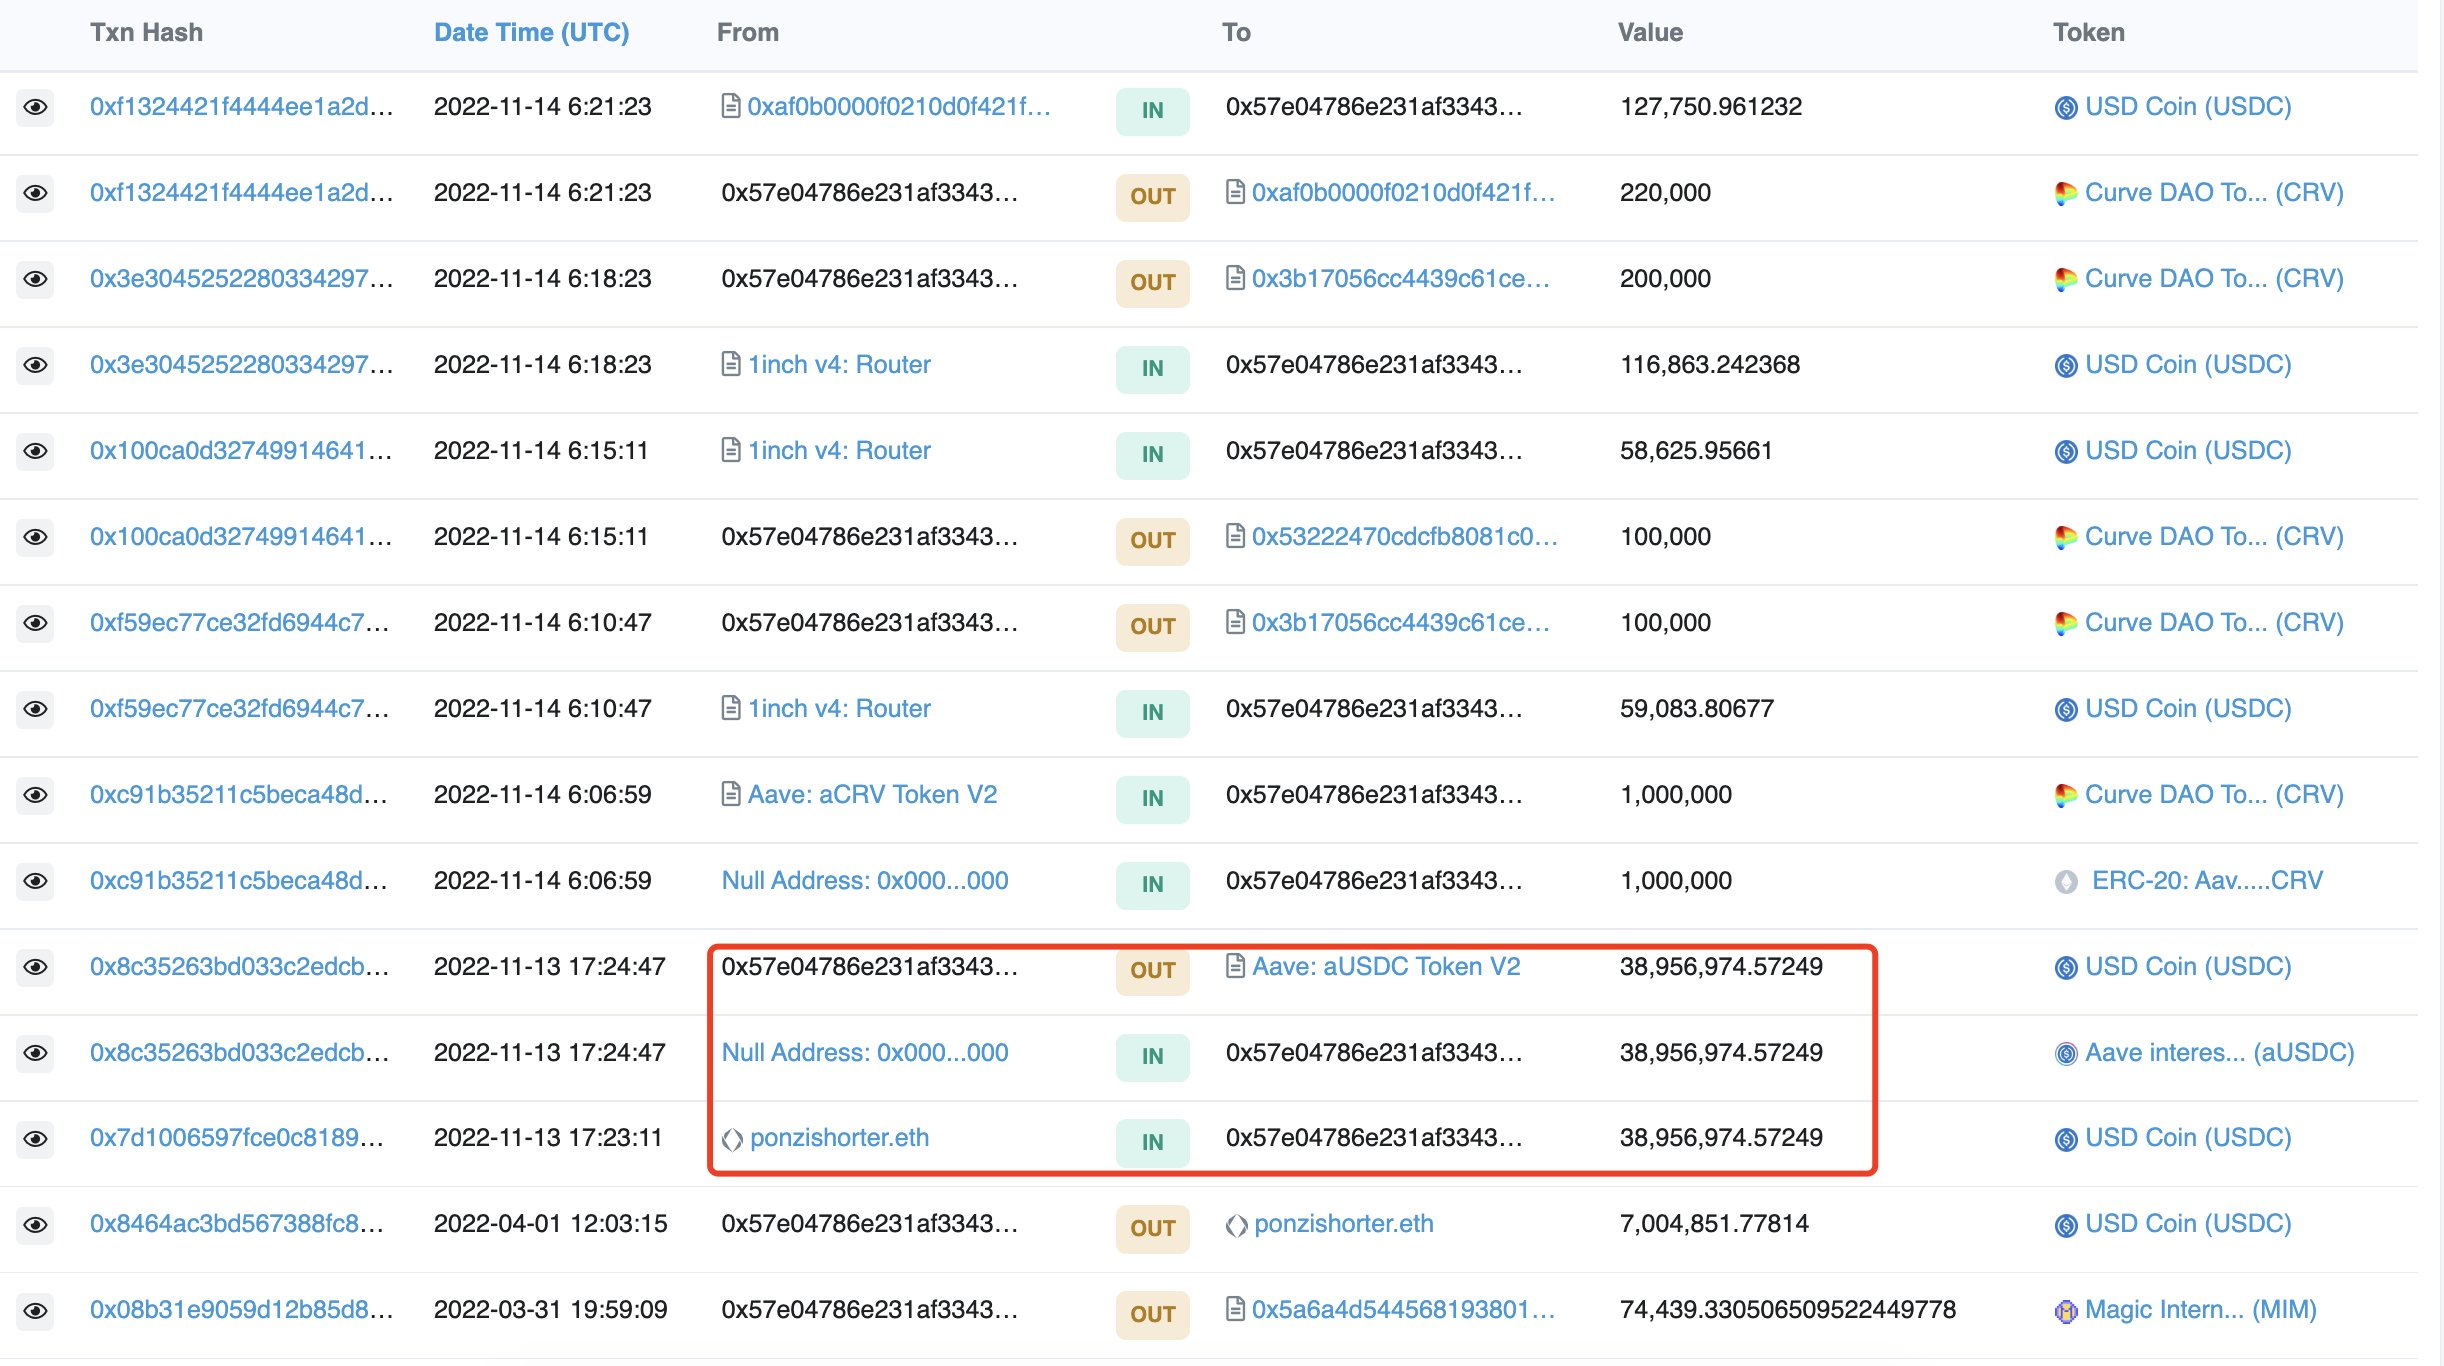Click eye icon for Magic Internet MIM row
This screenshot has width=2444, height=1366.
pos(36,1311)
